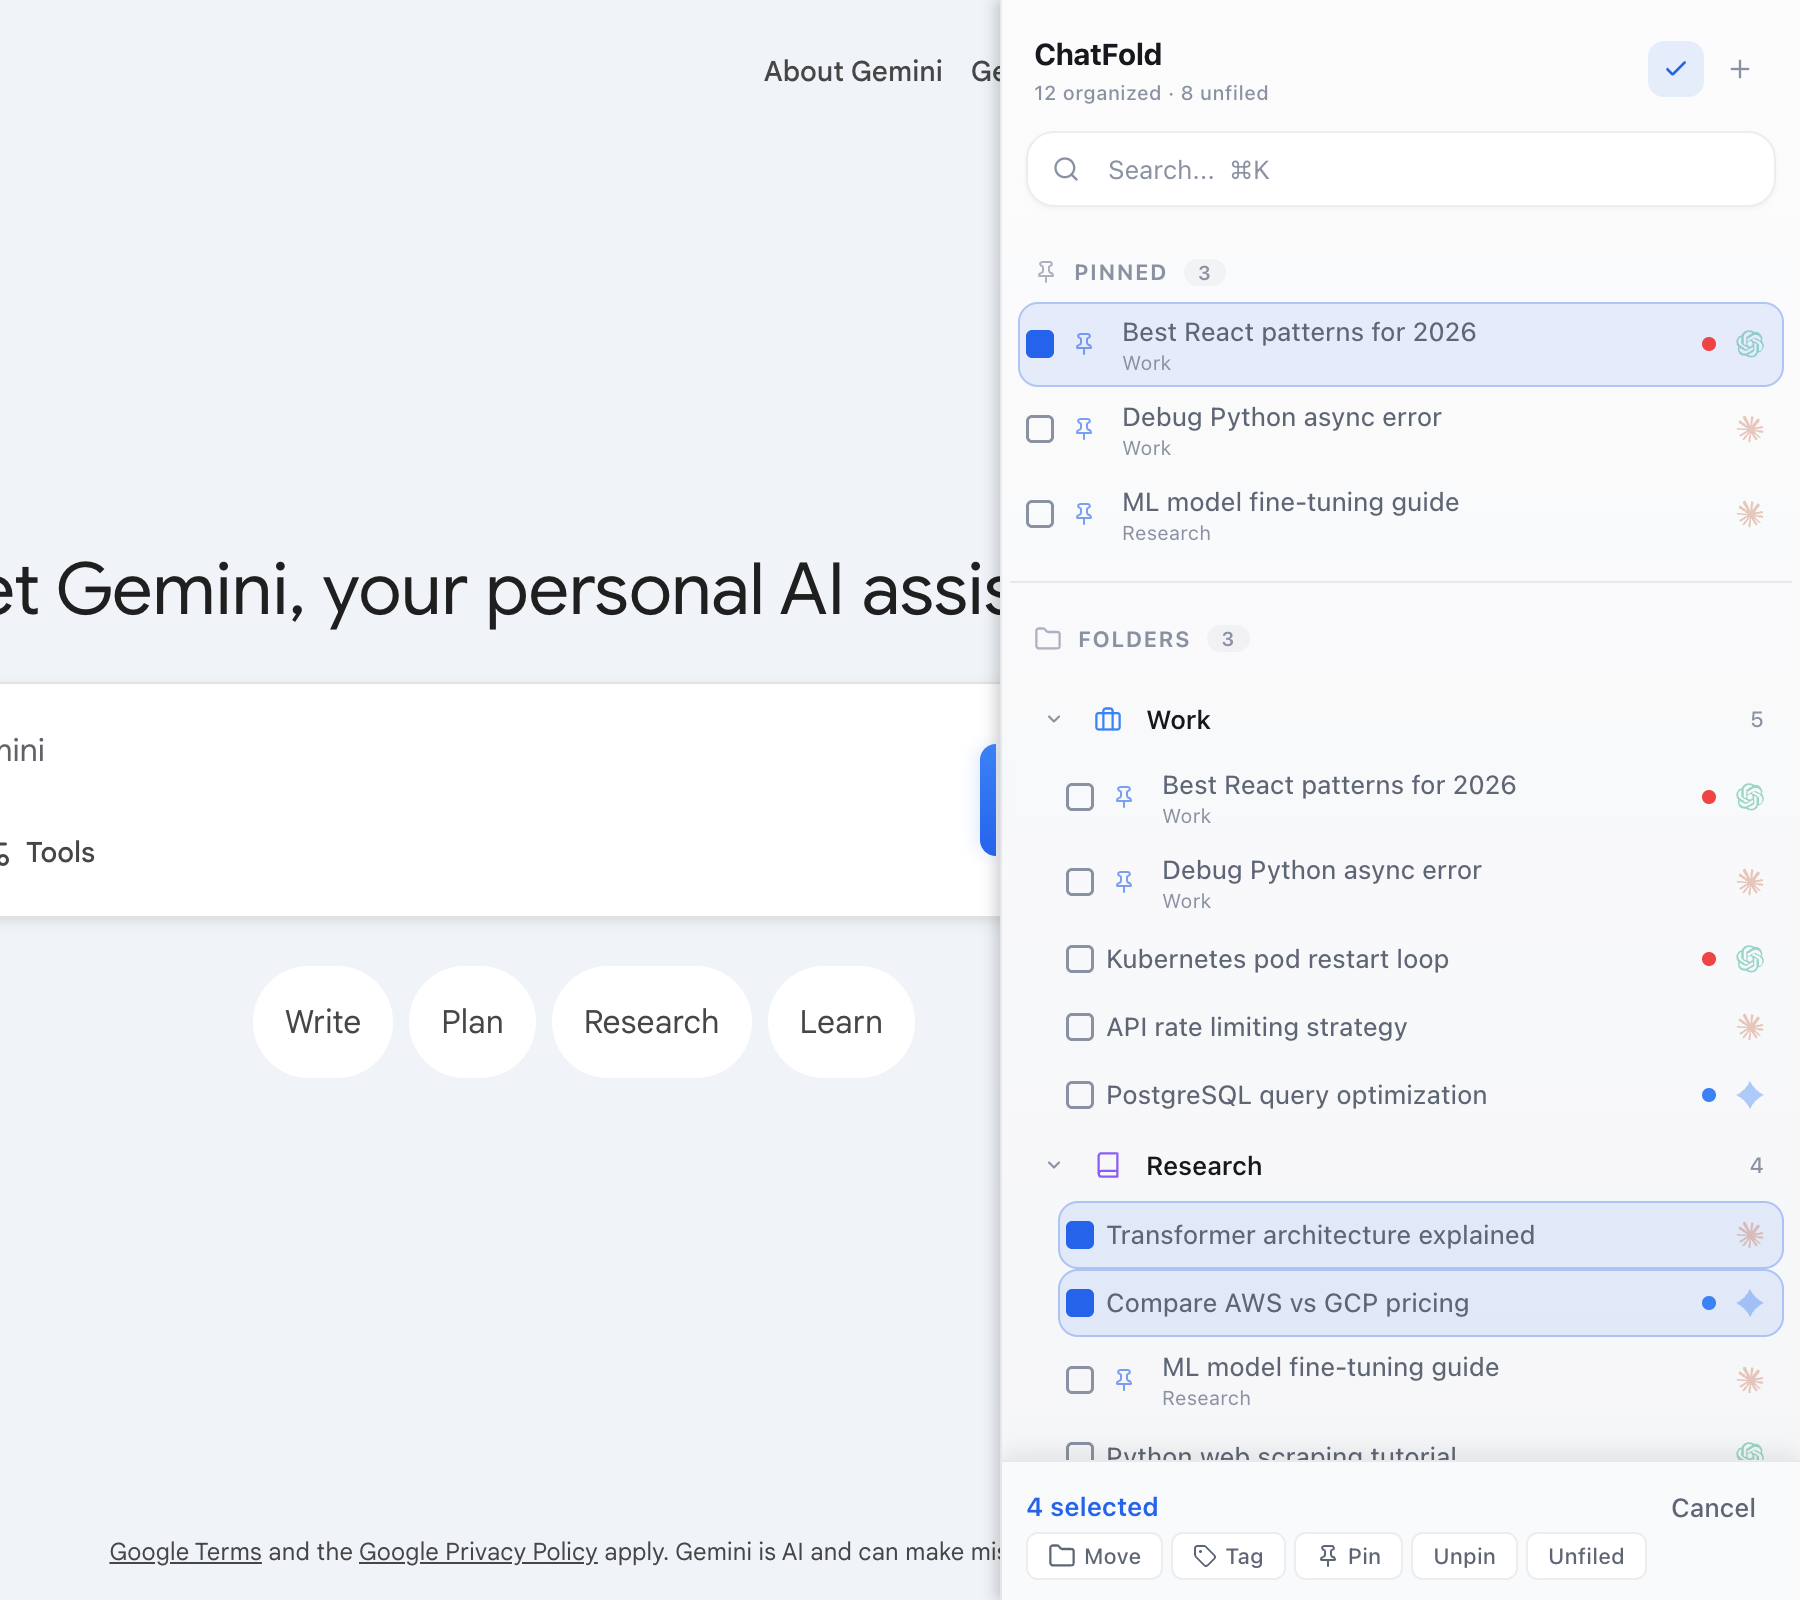Click the briefcase icon on the Work folder
This screenshot has height=1600, width=1800.
1107,719
